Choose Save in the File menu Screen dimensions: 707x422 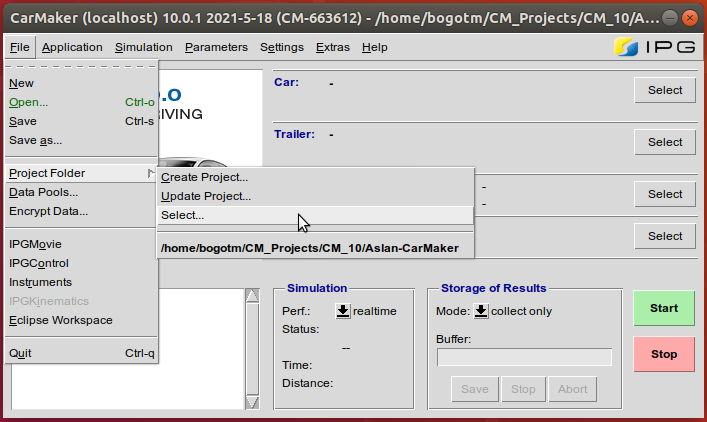tap(82, 121)
